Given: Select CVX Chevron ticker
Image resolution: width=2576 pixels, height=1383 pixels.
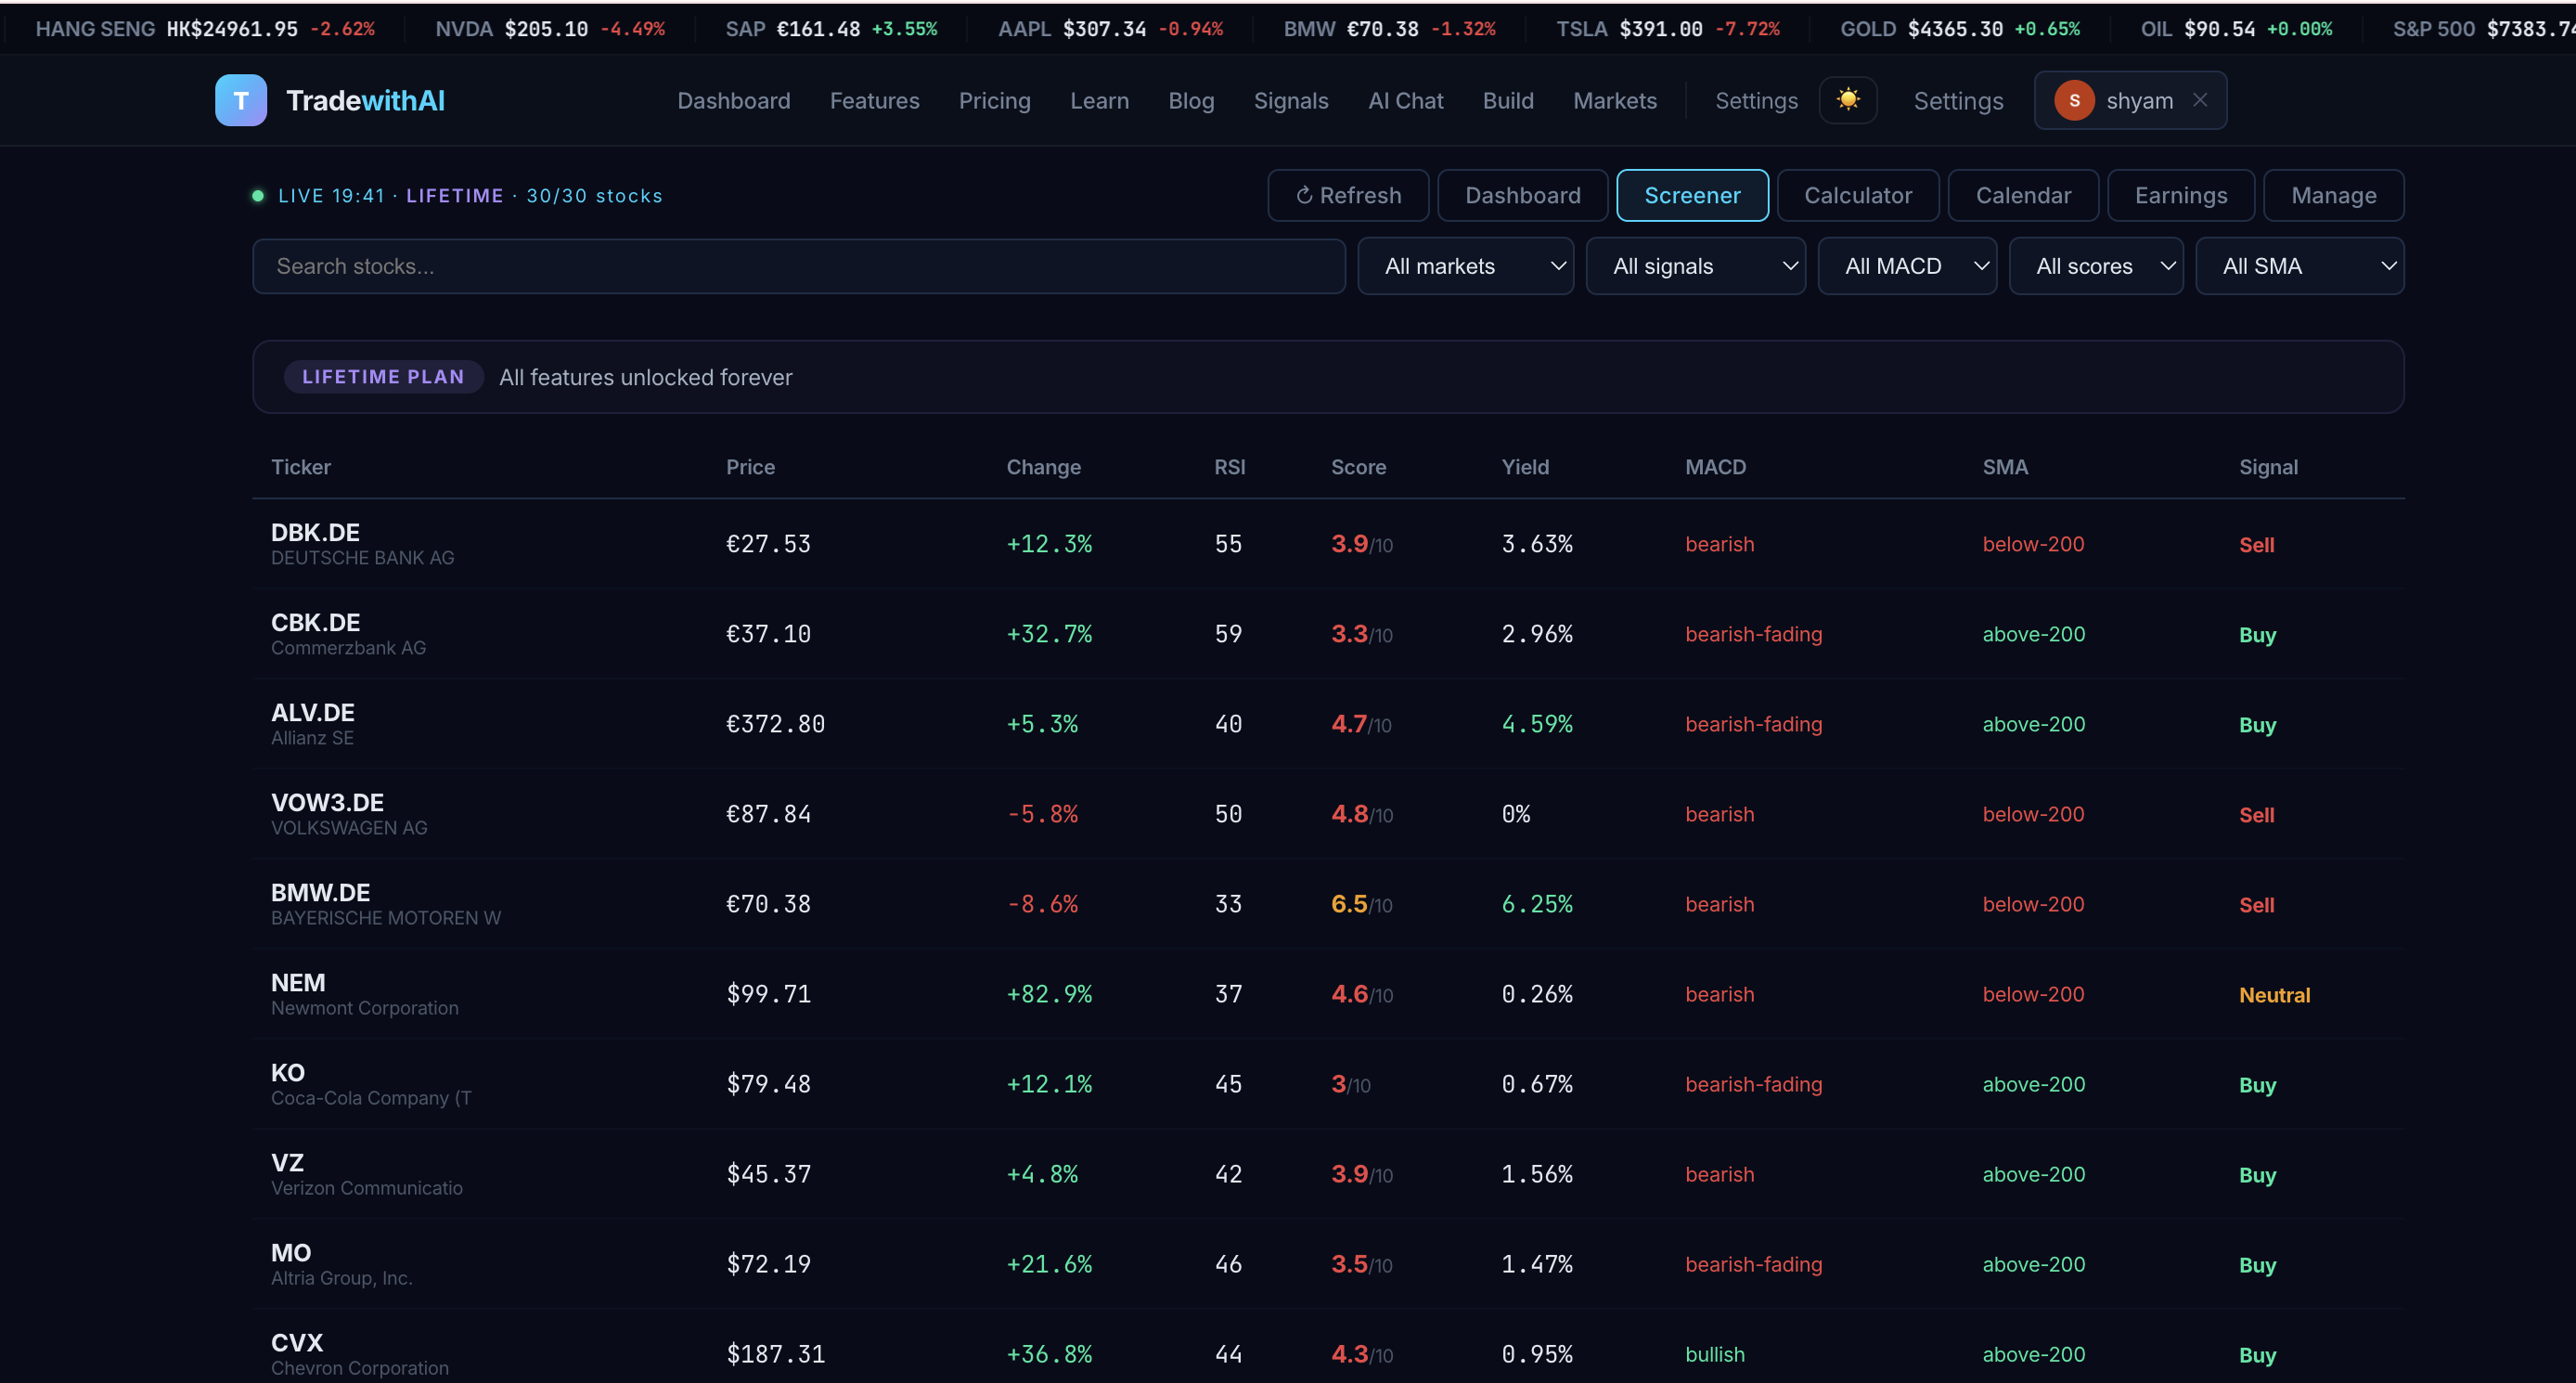Looking at the screenshot, I should pyautogui.click(x=297, y=1342).
